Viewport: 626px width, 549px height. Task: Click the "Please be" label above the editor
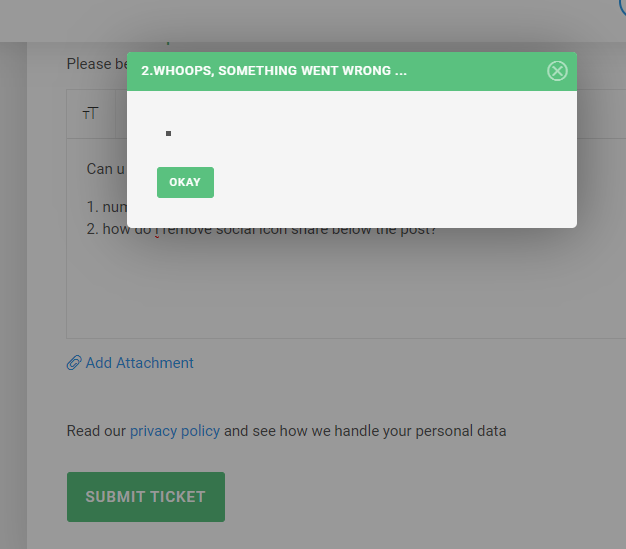coord(97,64)
